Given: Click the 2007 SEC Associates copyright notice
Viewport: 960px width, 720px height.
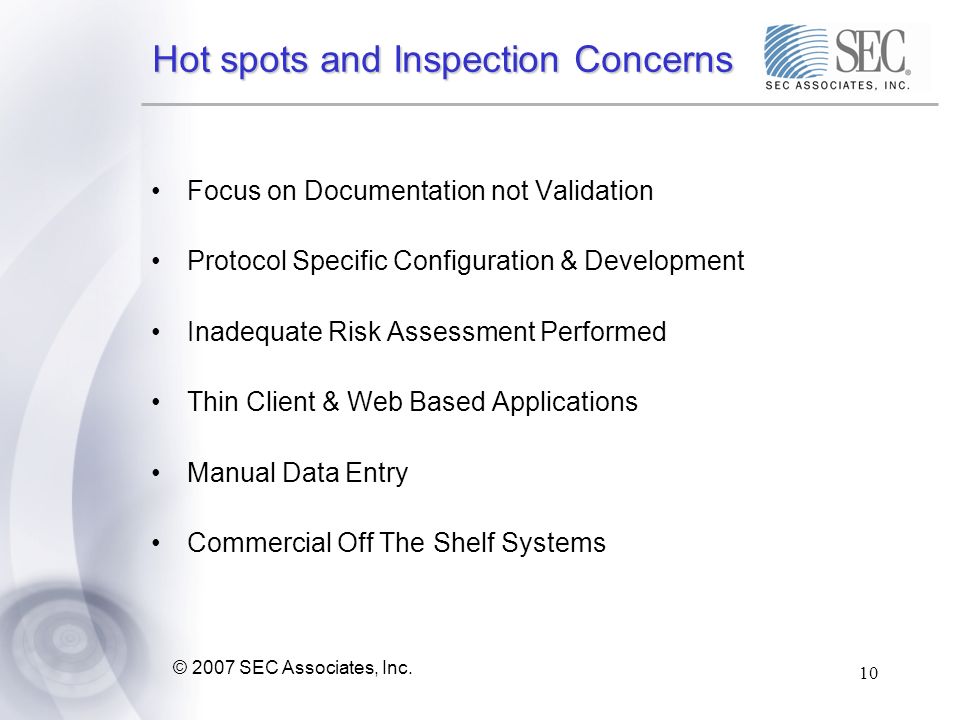Looking at the screenshot, I should [293, 667].
